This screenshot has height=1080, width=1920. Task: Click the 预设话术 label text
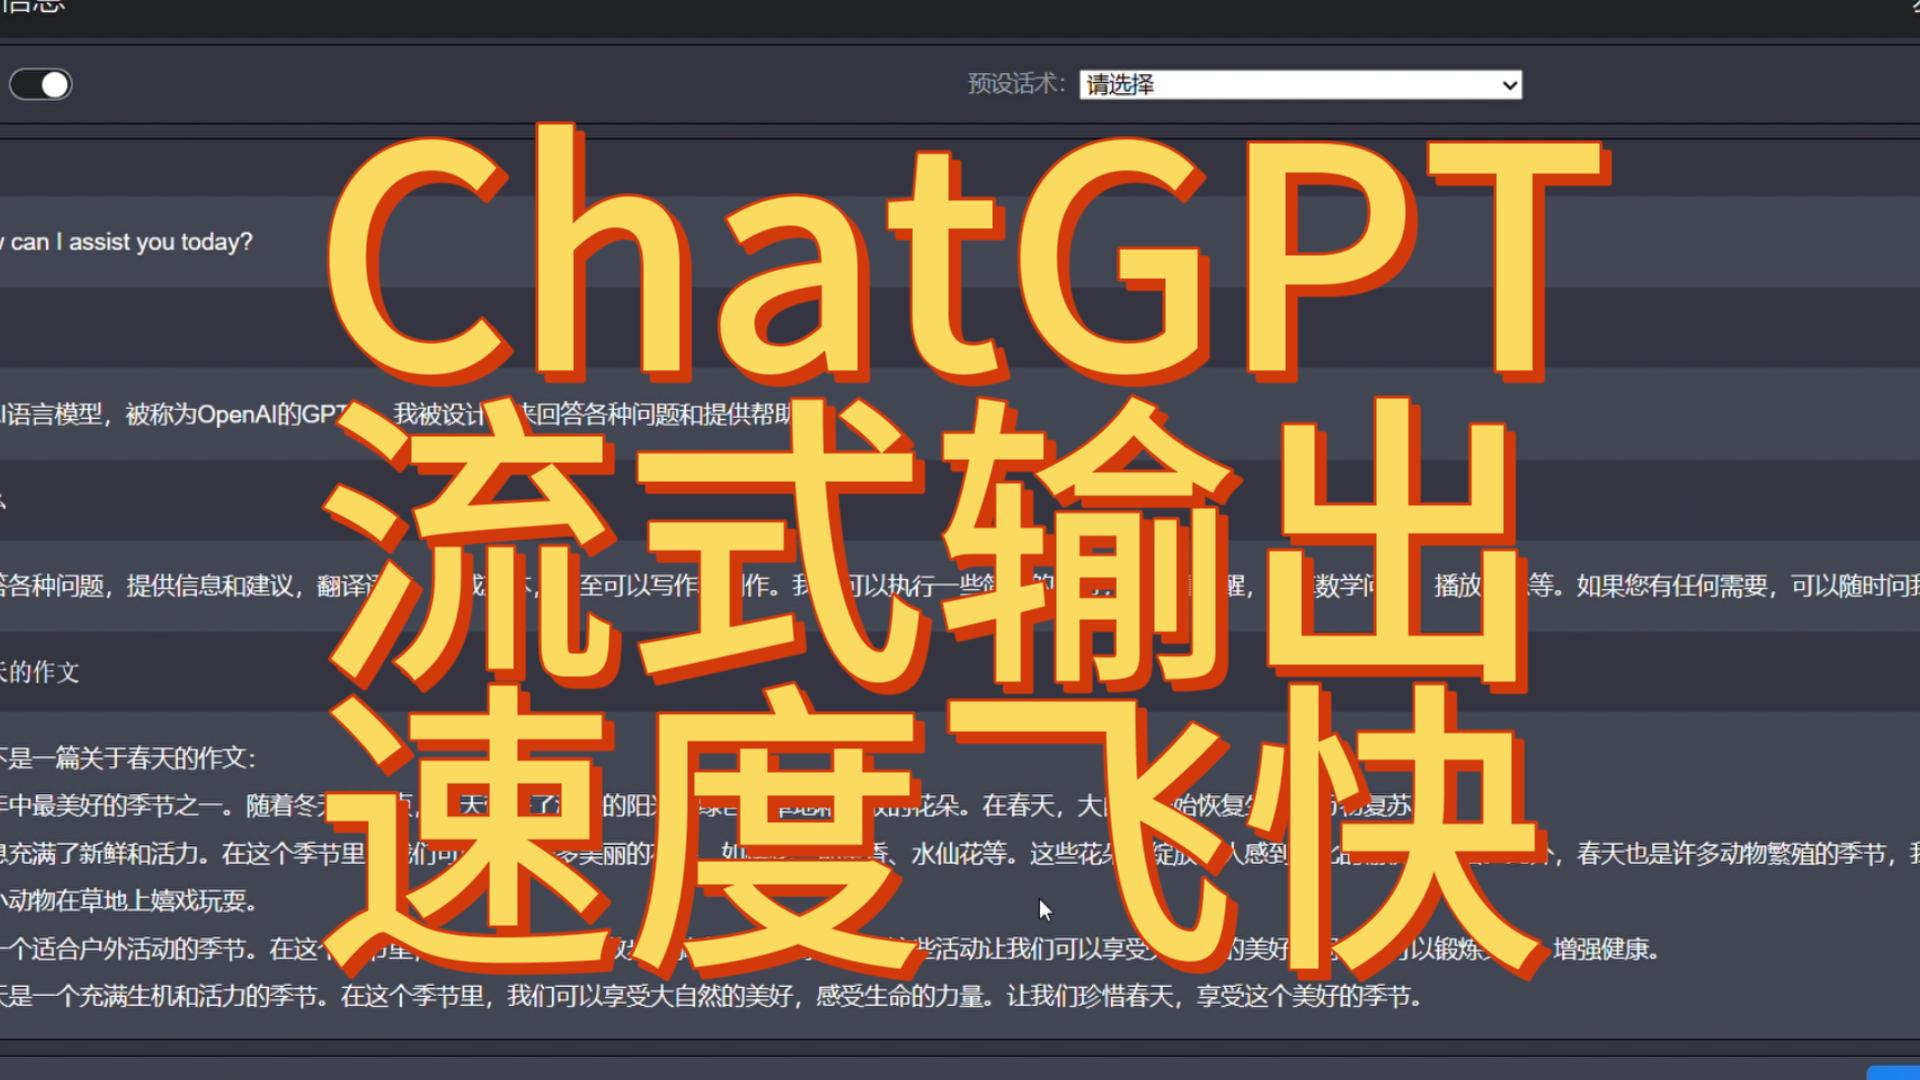(1015, 84)
